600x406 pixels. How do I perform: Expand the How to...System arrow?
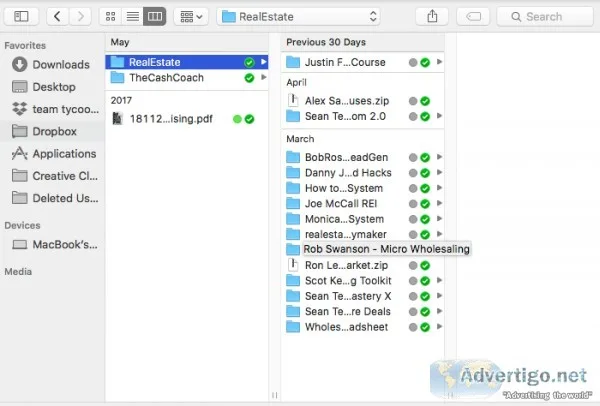pos(439,188)
